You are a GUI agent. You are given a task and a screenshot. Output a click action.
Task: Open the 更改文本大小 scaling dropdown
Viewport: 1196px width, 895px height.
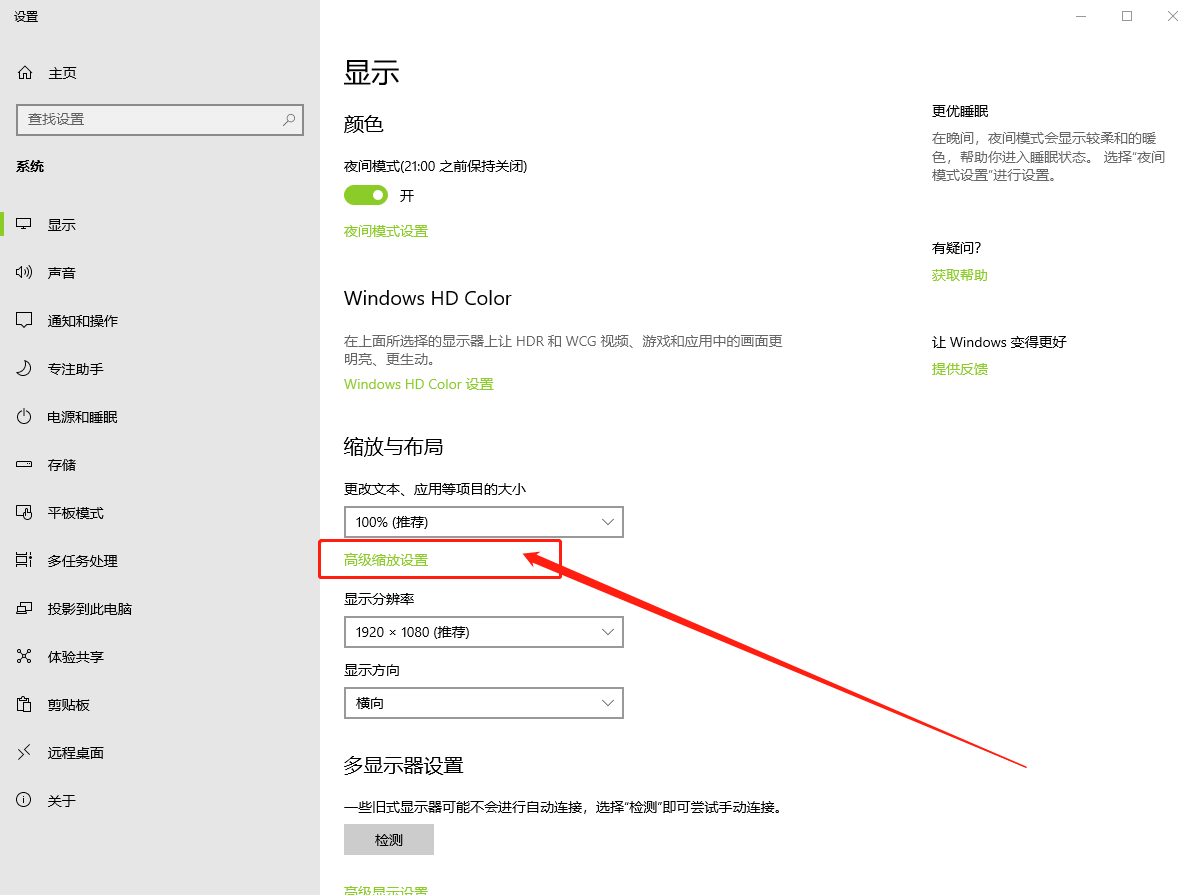(484, 522)
